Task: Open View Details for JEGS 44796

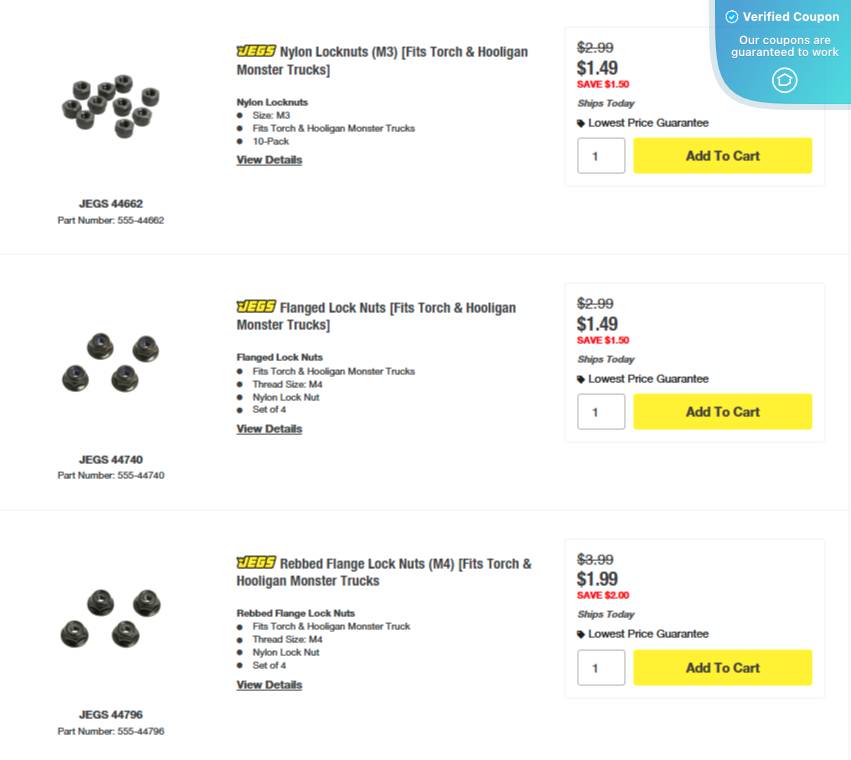Action: pyautogui.click(x=268, y=684)
